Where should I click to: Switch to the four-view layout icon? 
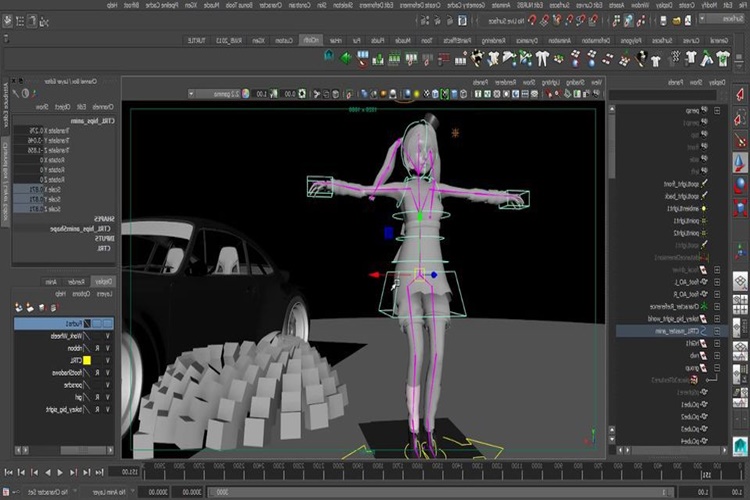[740, 304]
